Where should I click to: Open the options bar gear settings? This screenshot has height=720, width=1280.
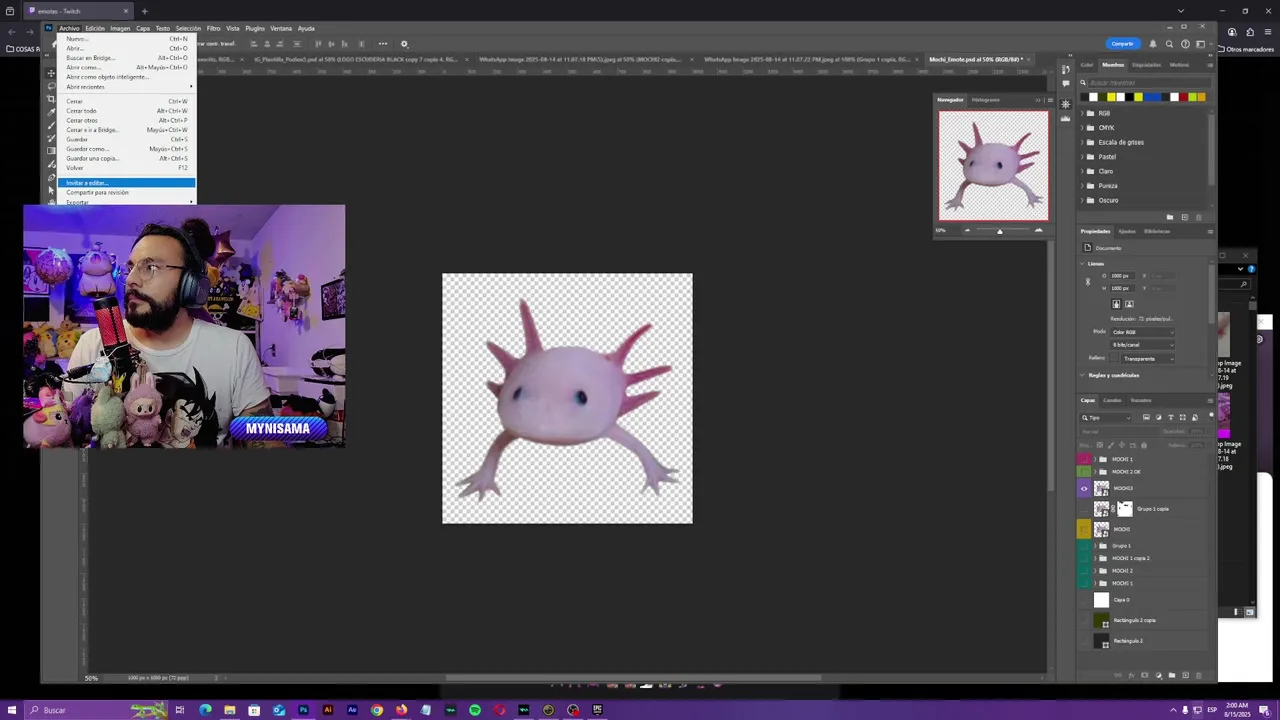pyautogui.click(x=404, y=44)
